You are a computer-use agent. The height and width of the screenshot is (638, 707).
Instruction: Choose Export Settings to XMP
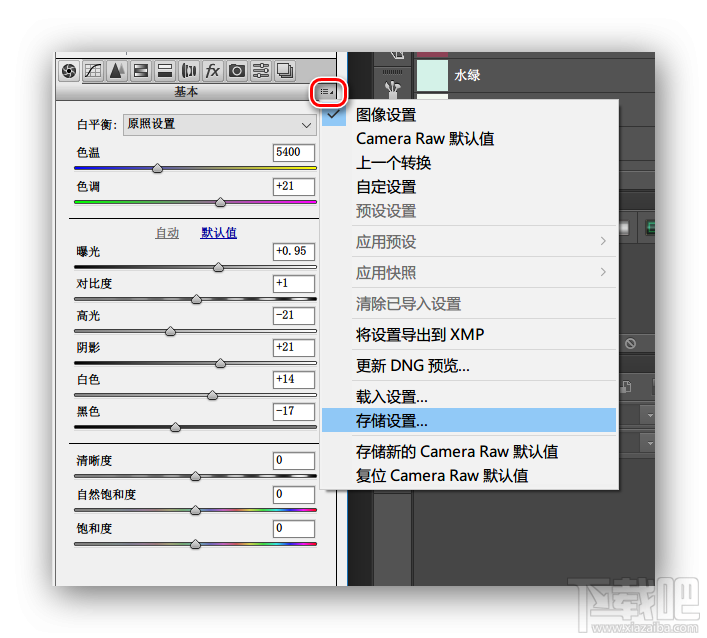469,335
